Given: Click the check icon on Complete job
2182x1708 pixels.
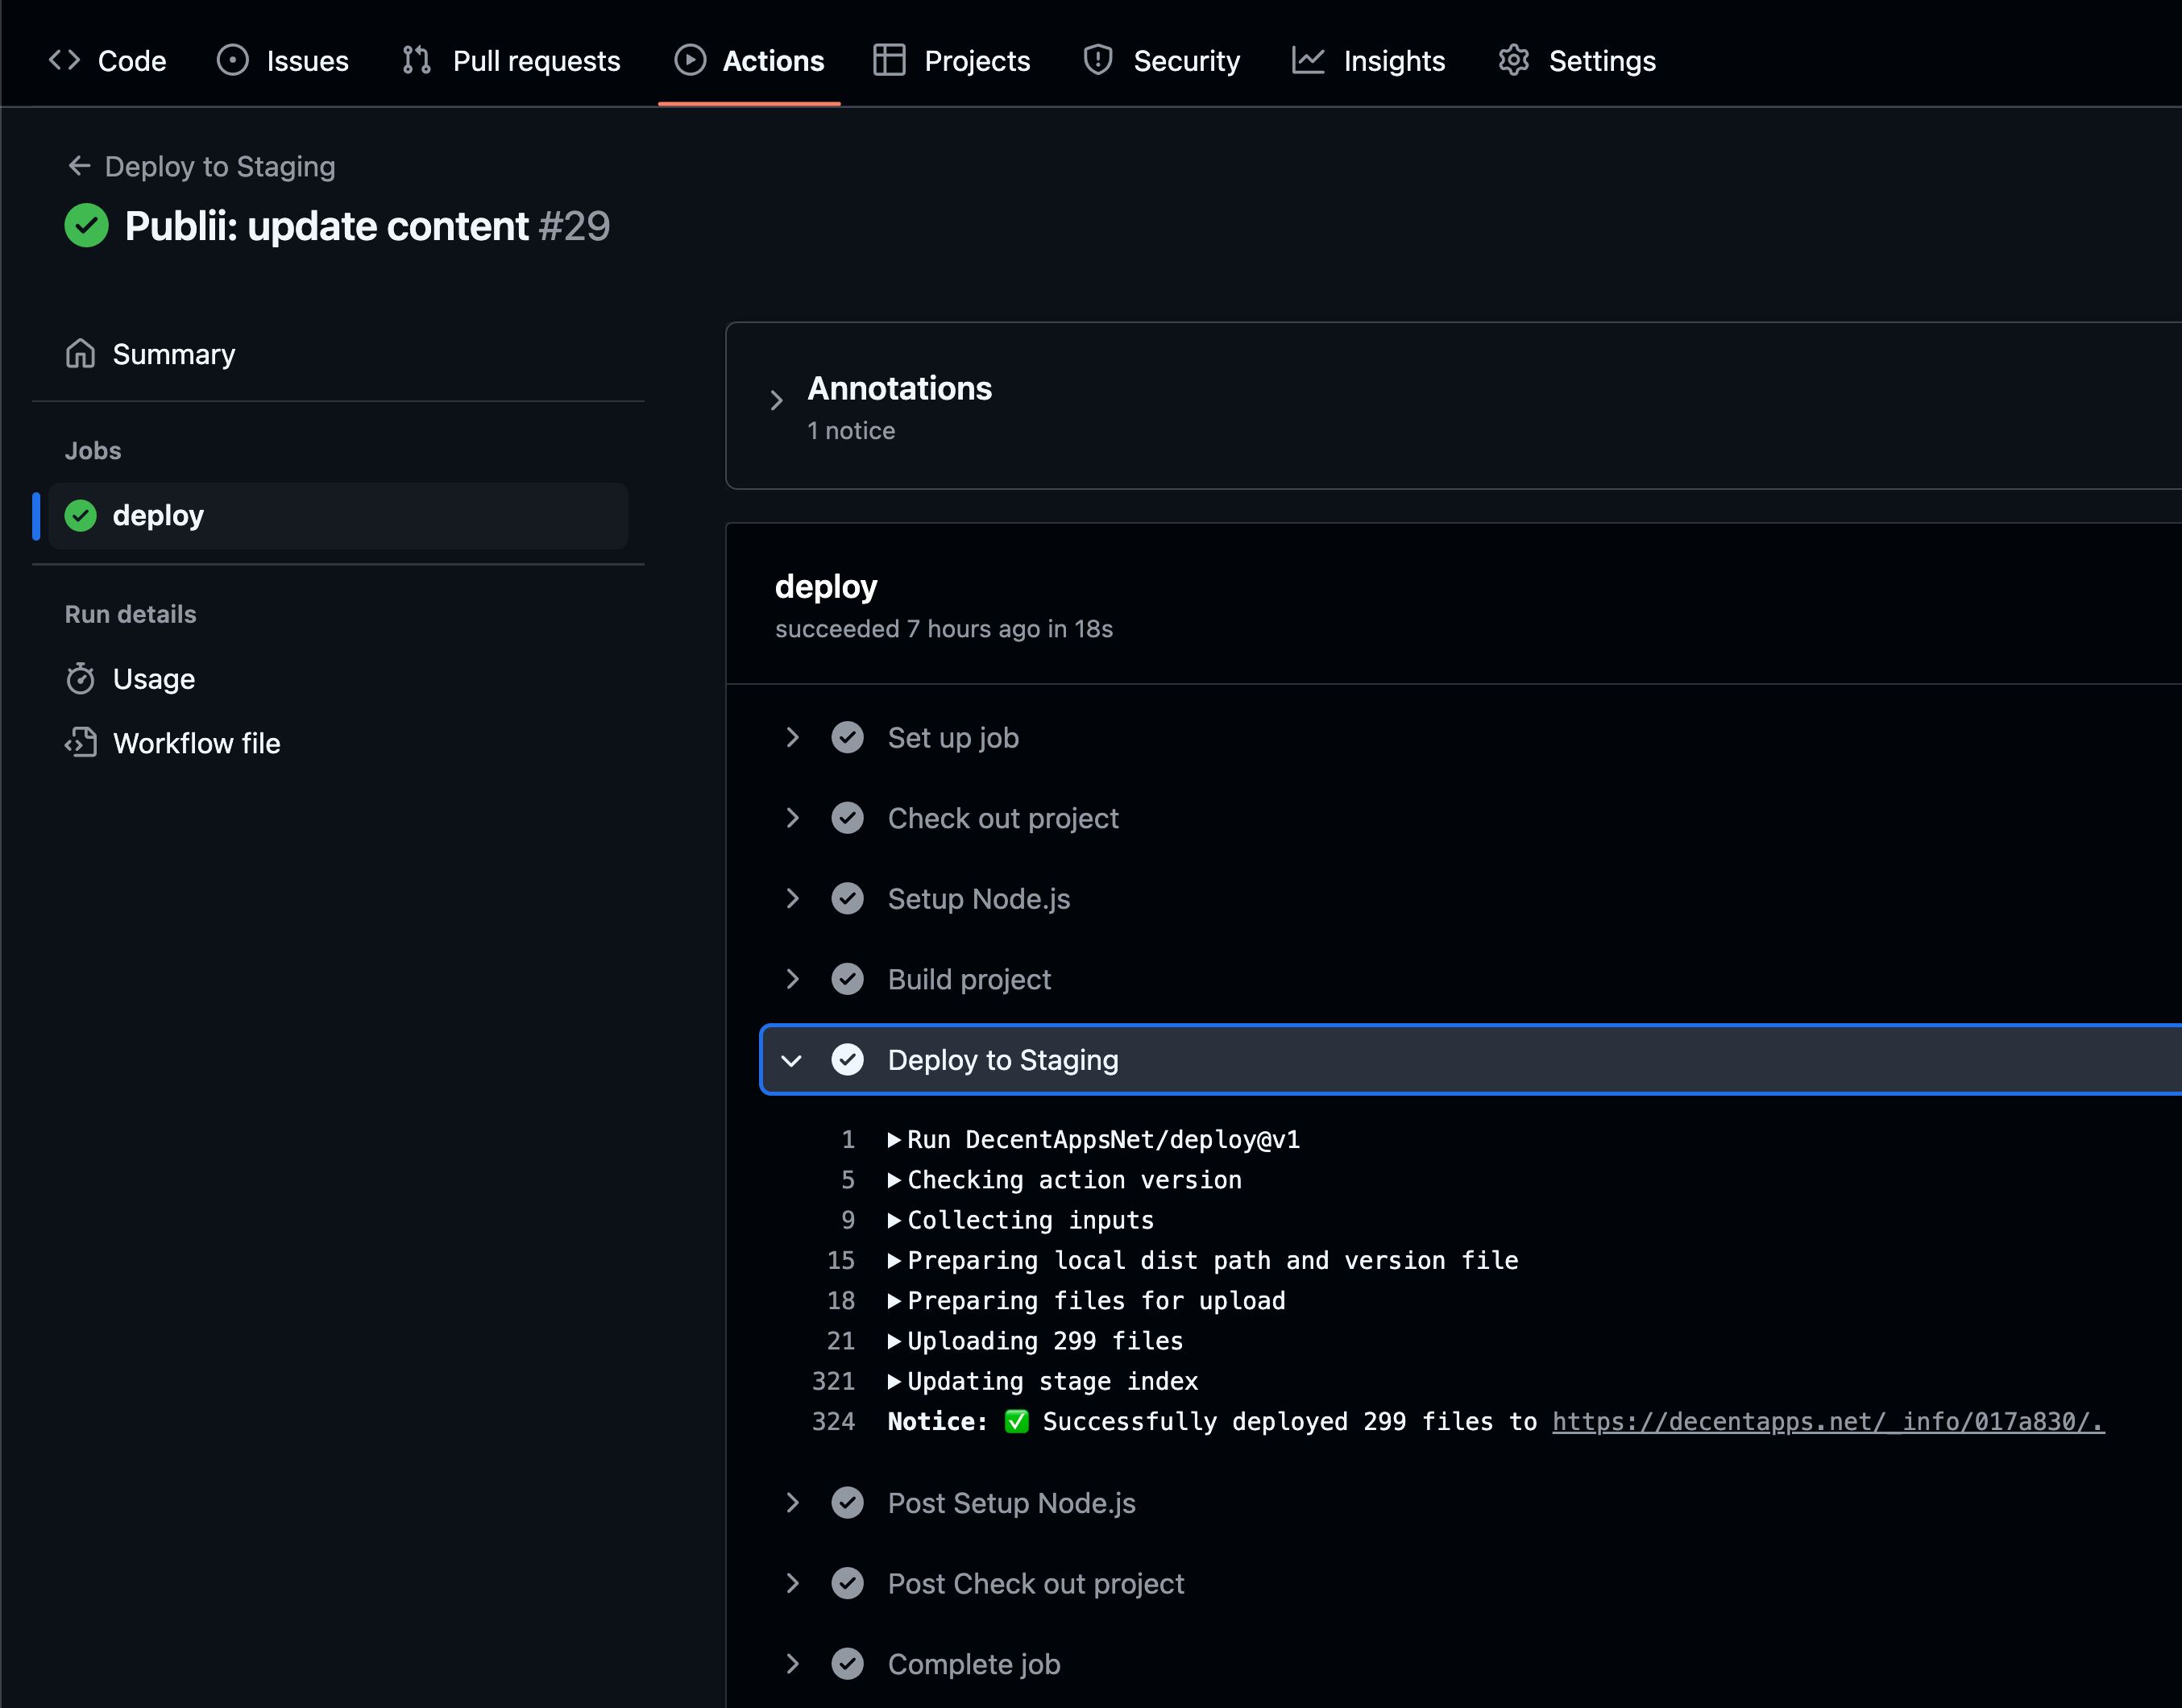Looking at the screenshot, I should (x=848, y=1664).
